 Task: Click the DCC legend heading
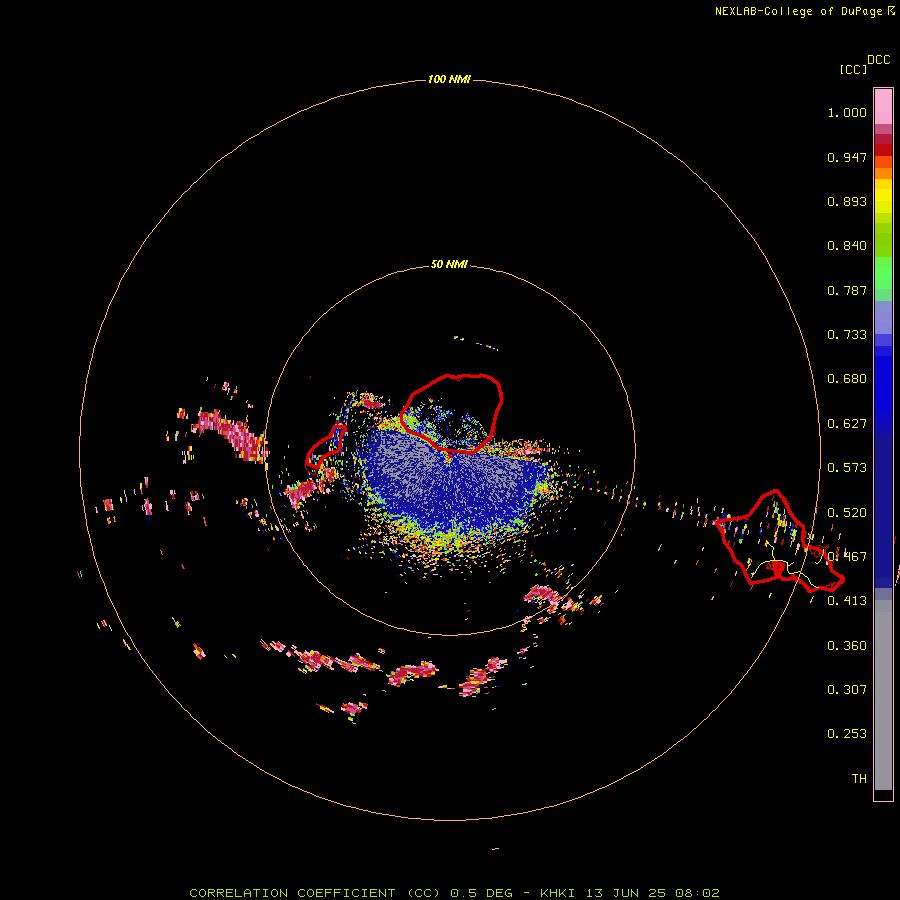point(879,60)
